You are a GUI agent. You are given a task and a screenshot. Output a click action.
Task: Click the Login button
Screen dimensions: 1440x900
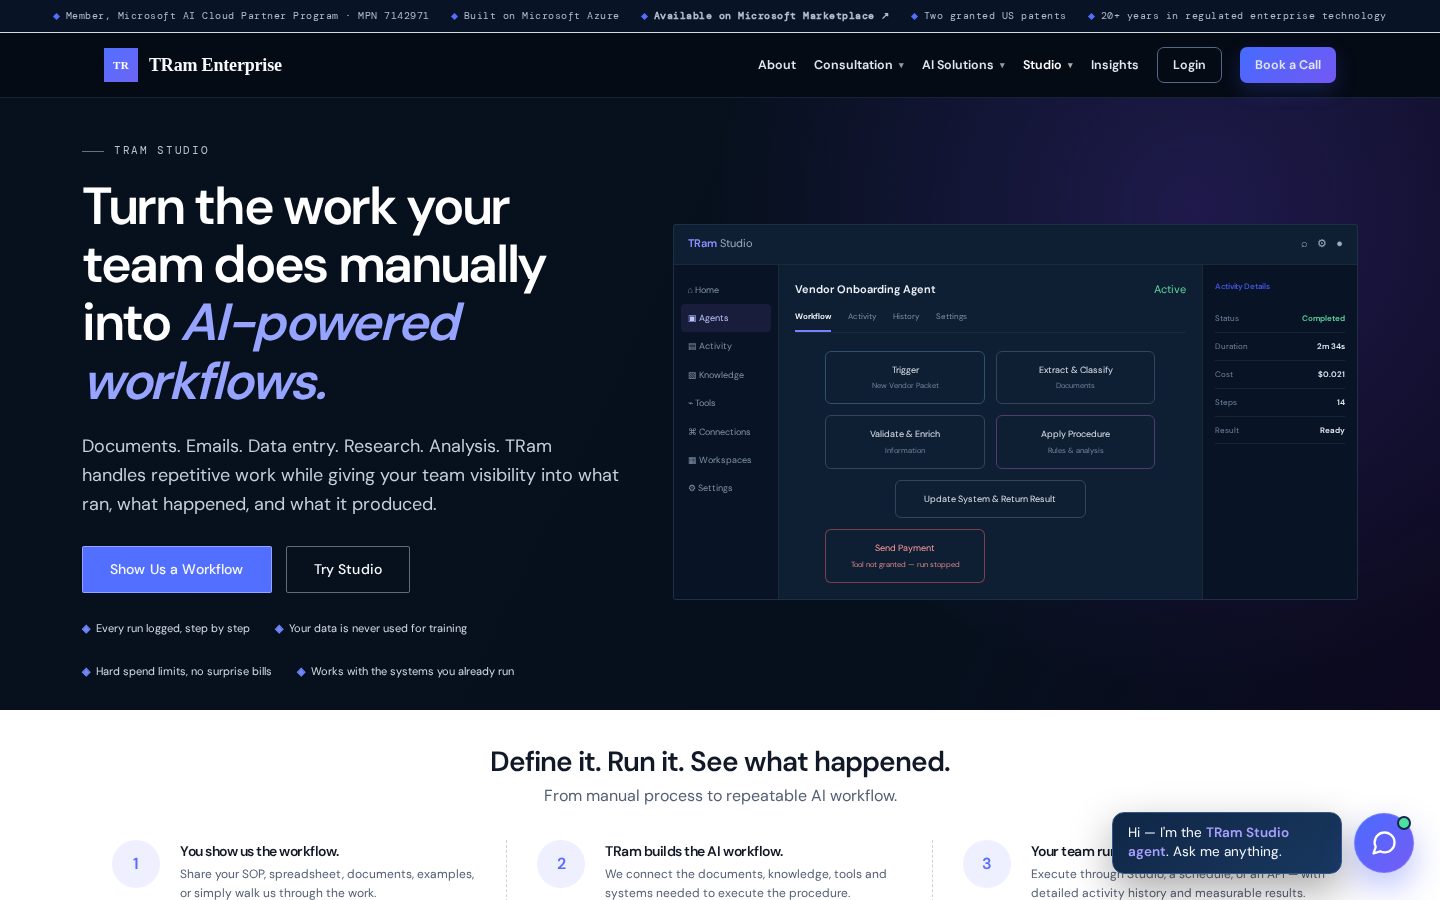(x=1189, y=65)
